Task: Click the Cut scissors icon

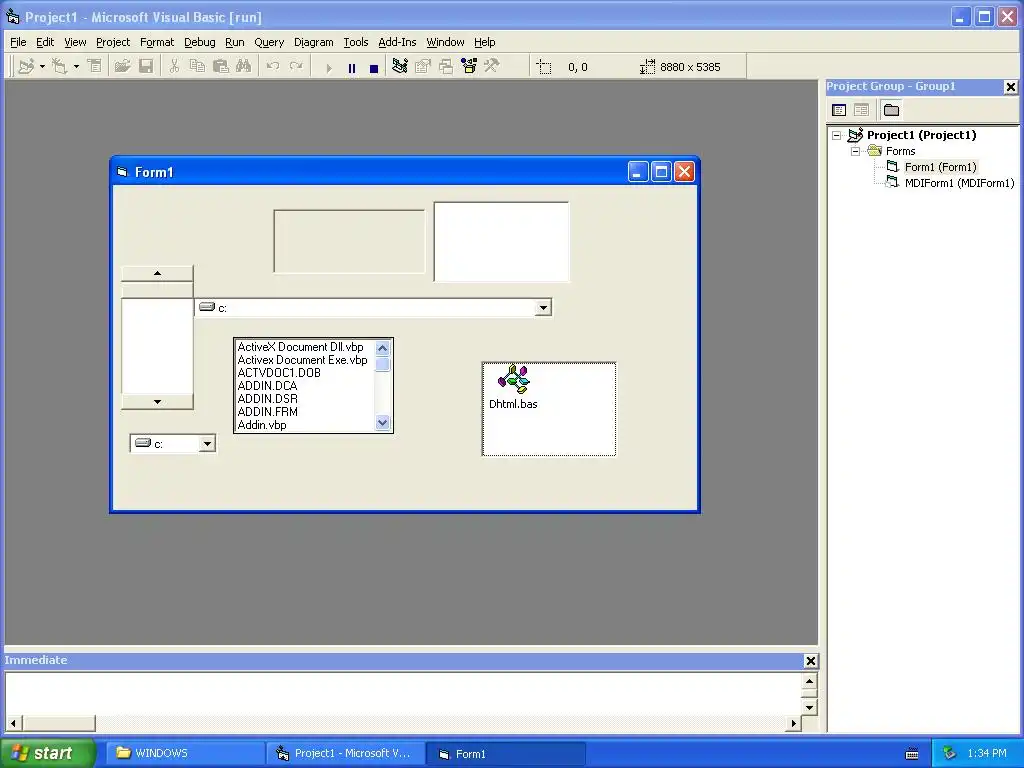Action: [x=174, y=67]
